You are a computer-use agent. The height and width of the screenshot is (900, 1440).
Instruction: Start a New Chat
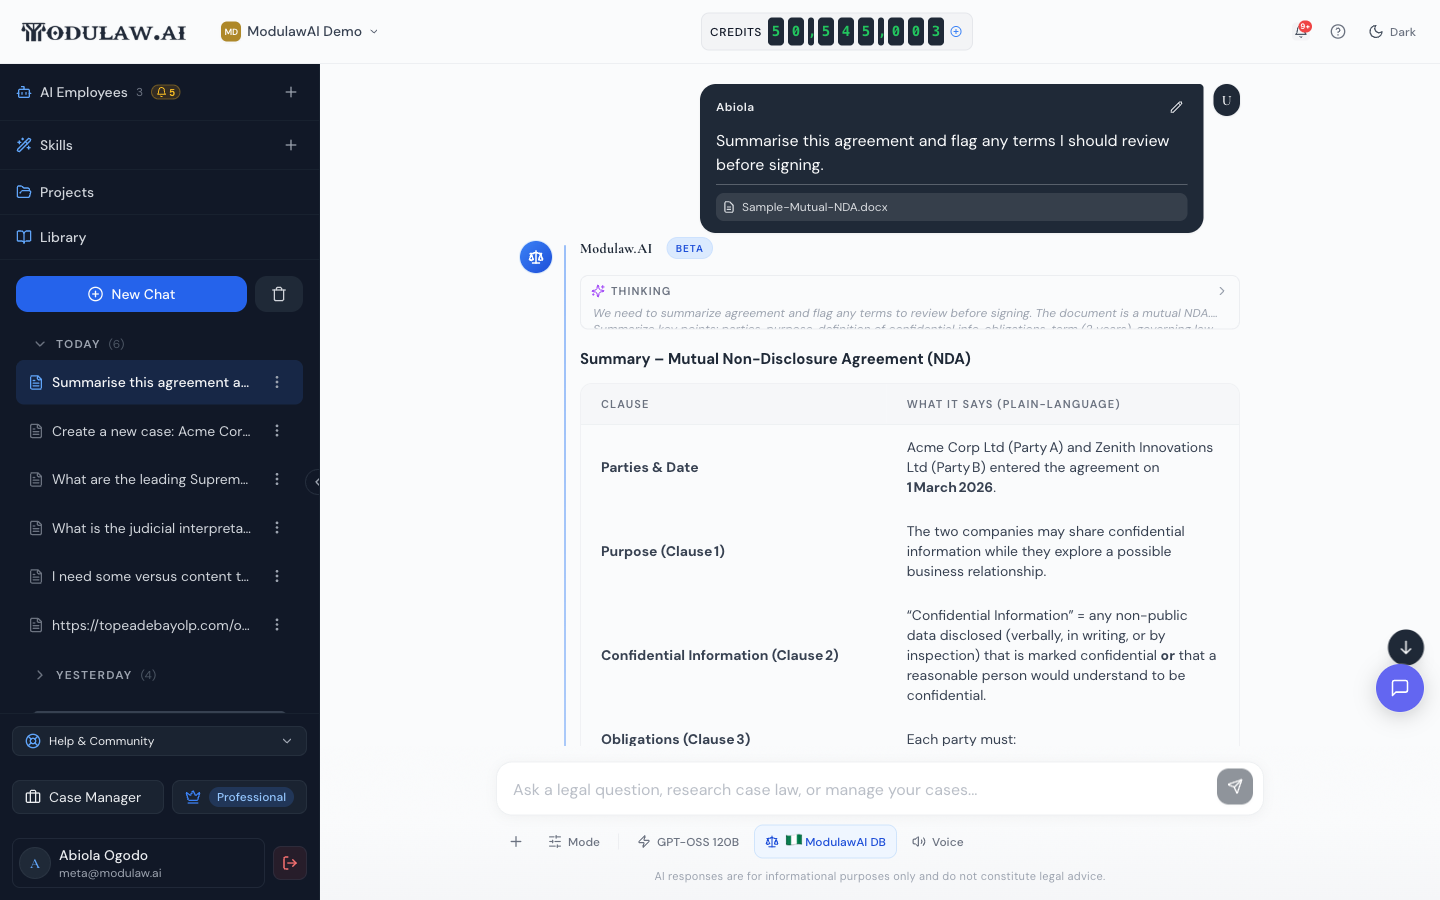[131, 294]
